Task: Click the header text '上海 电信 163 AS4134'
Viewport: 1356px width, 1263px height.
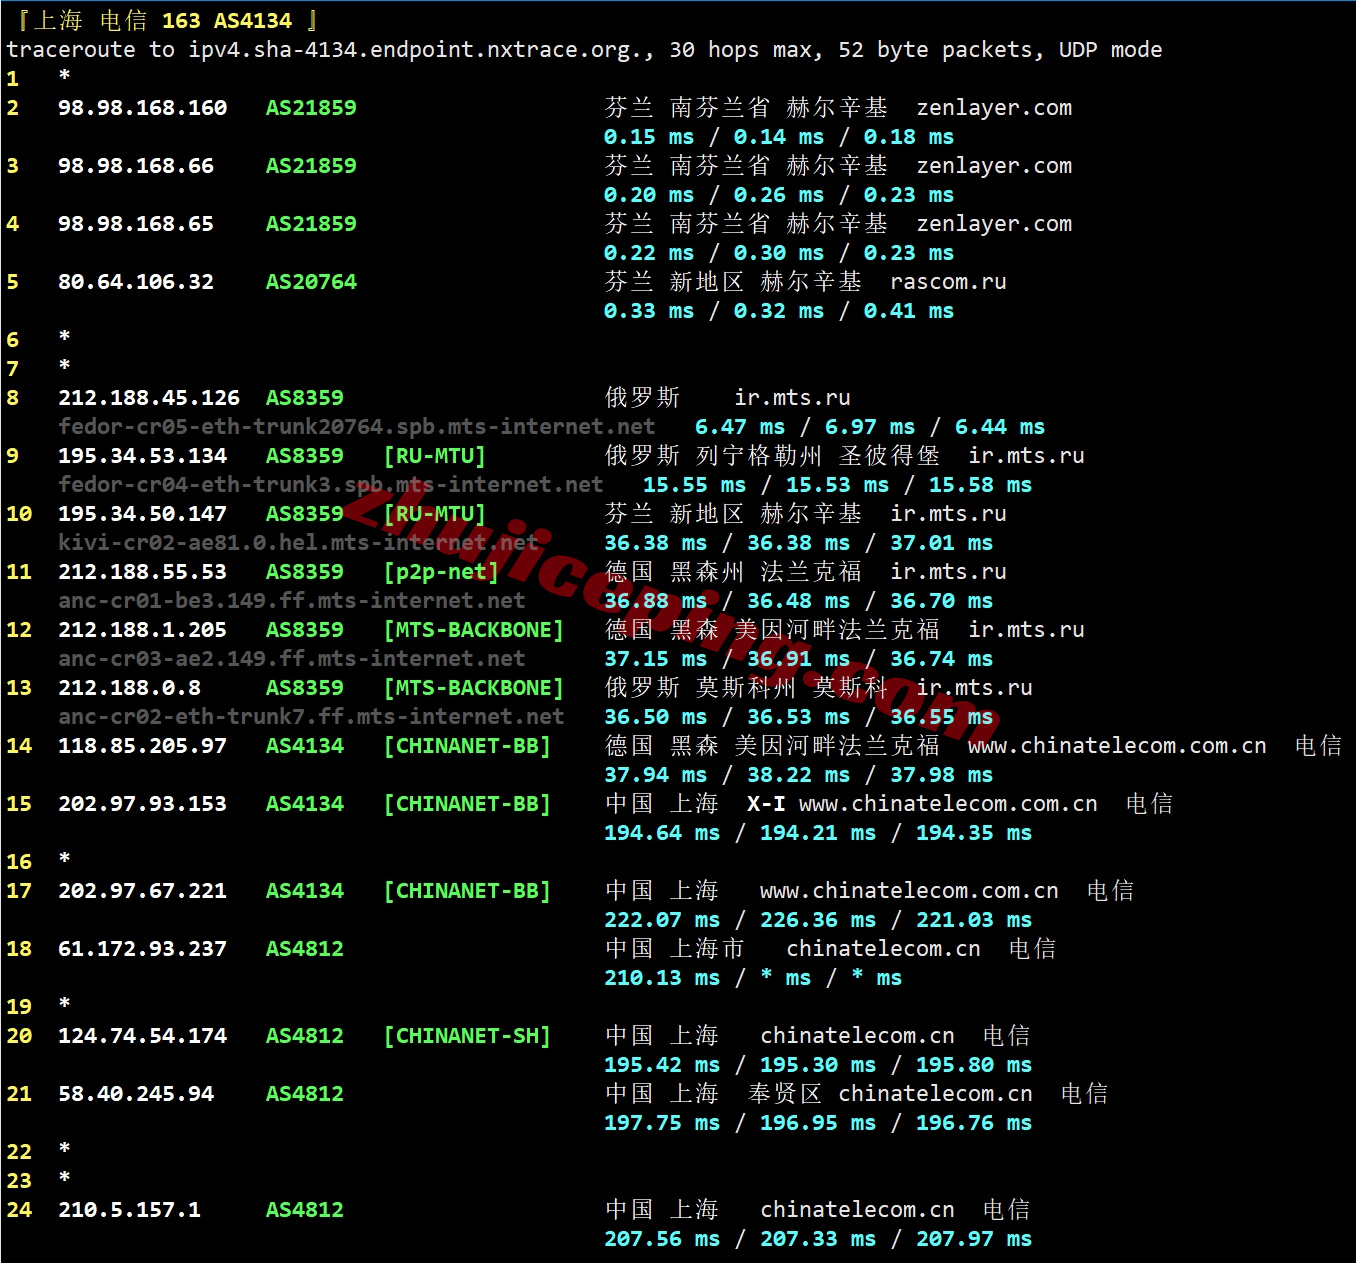Action: pos(163,21)
